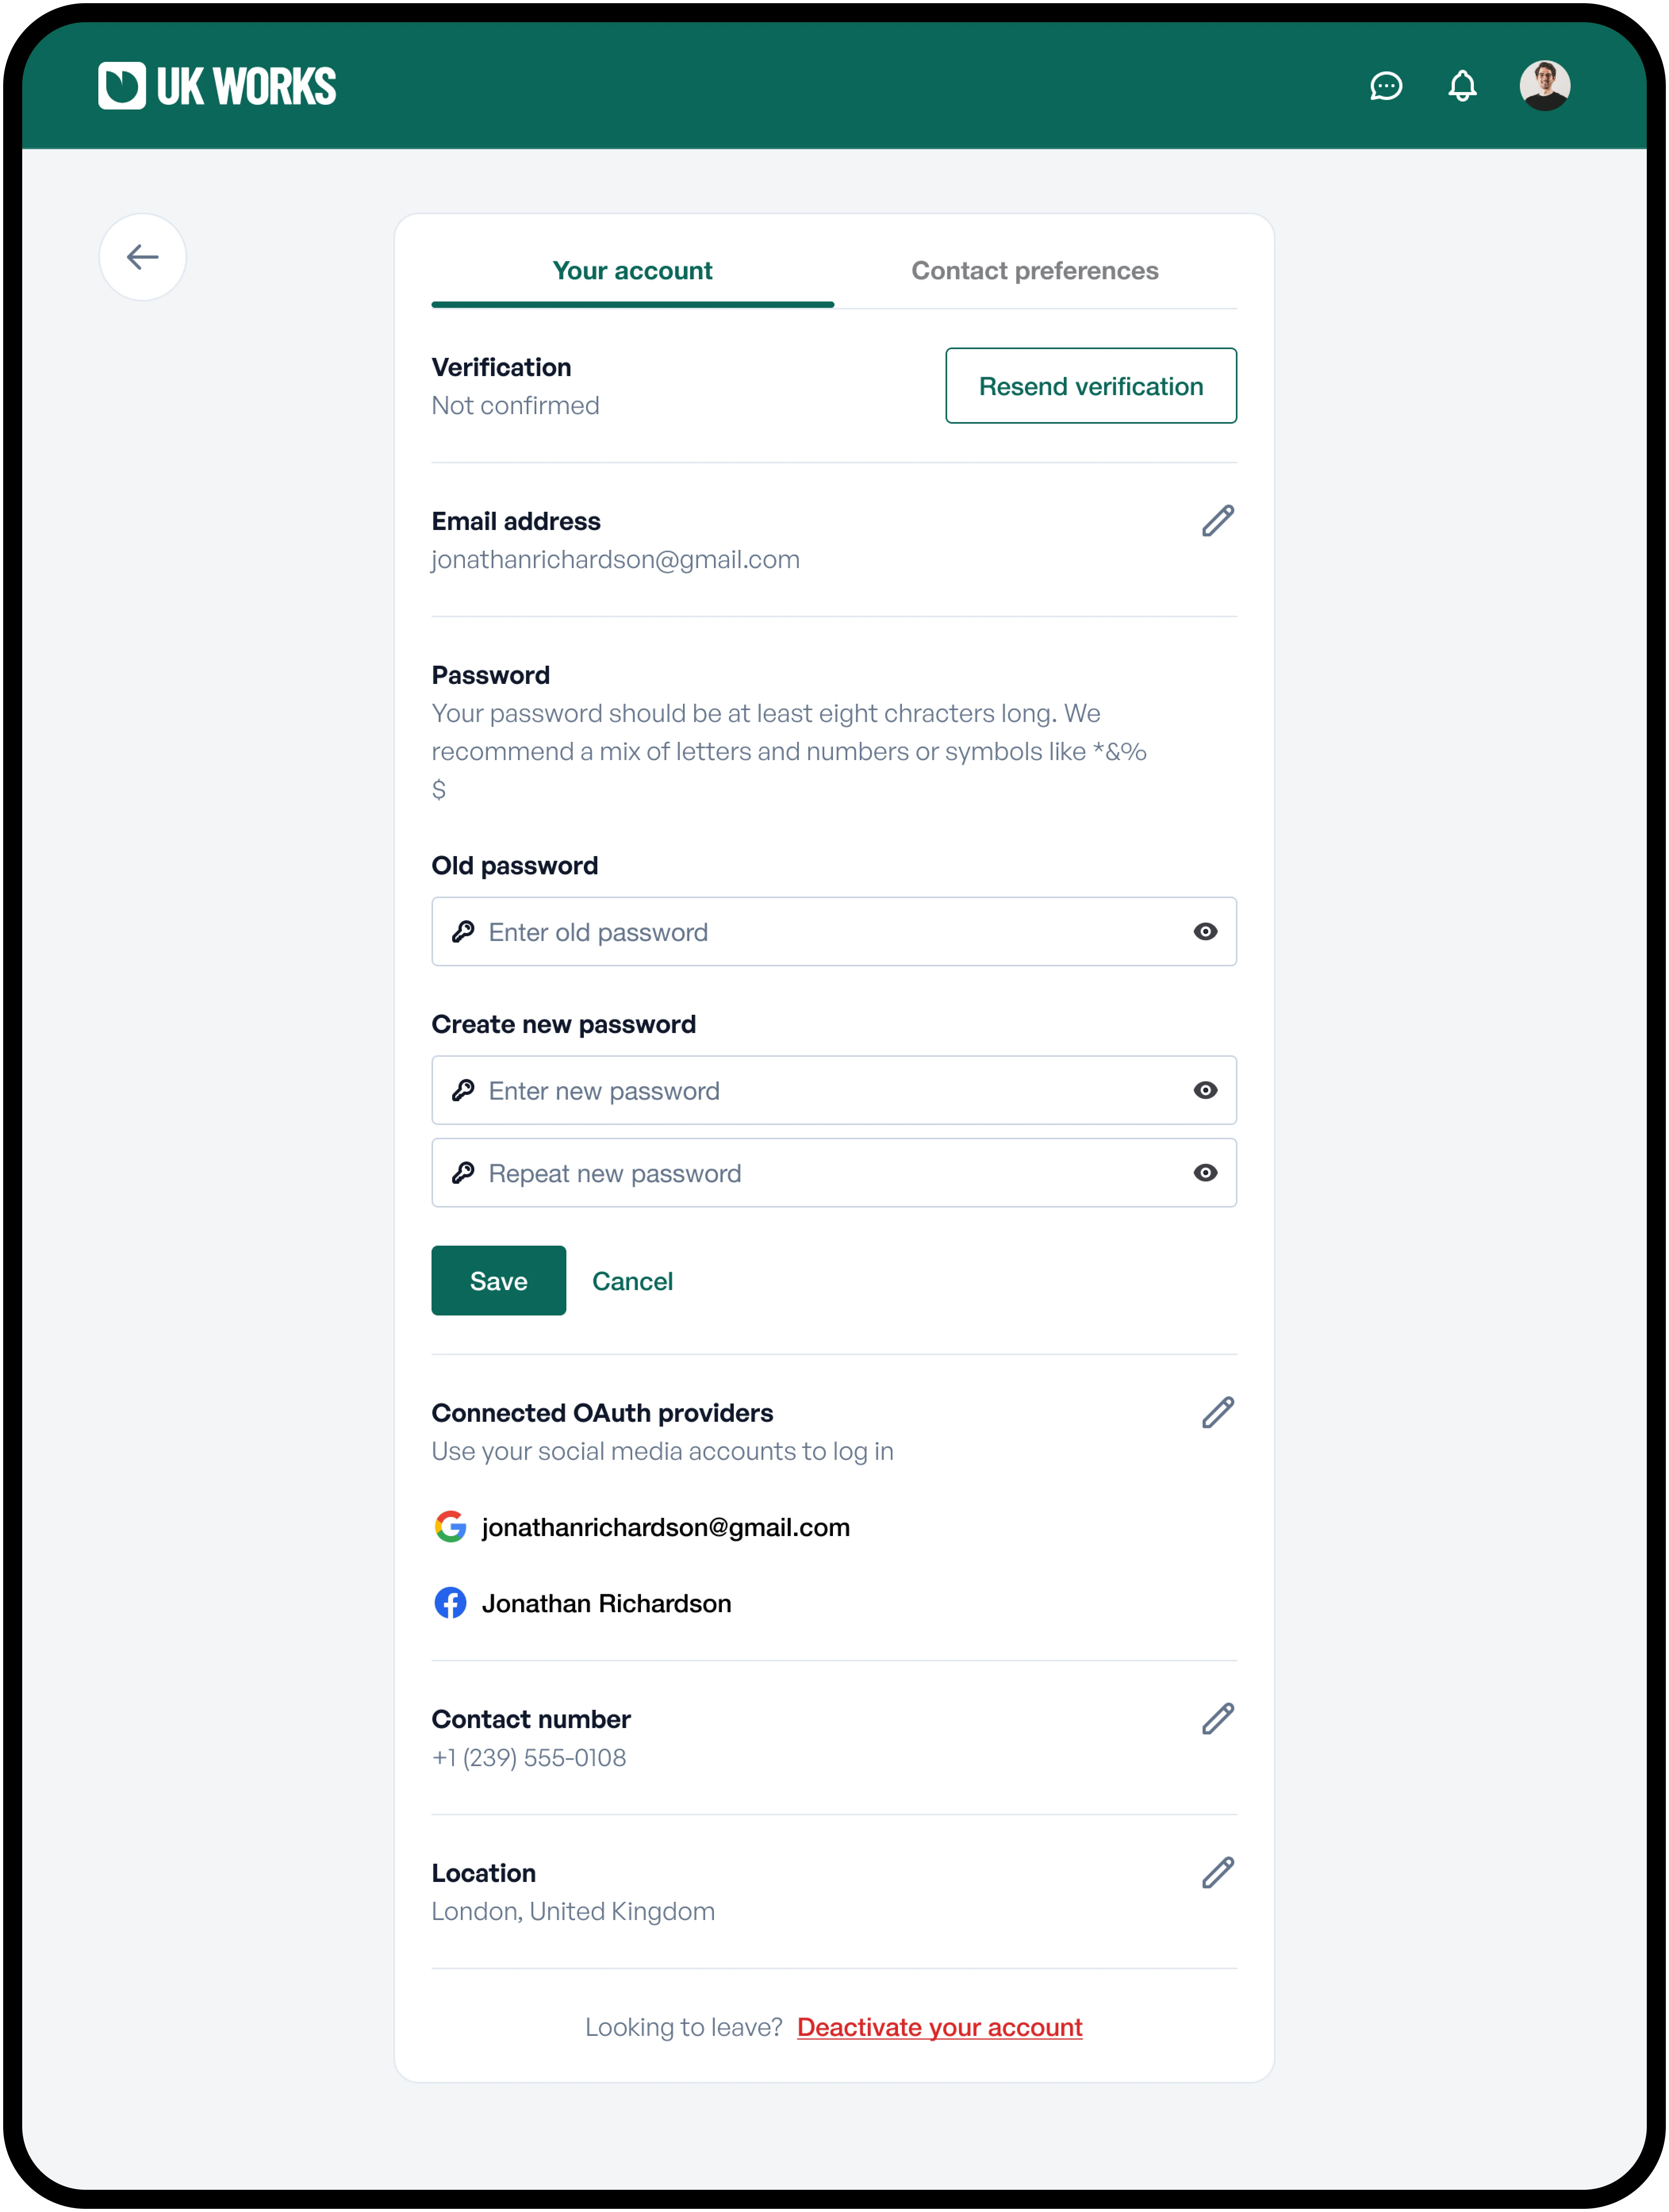Switch to the Contact preferences tab

pos(1035,271)
